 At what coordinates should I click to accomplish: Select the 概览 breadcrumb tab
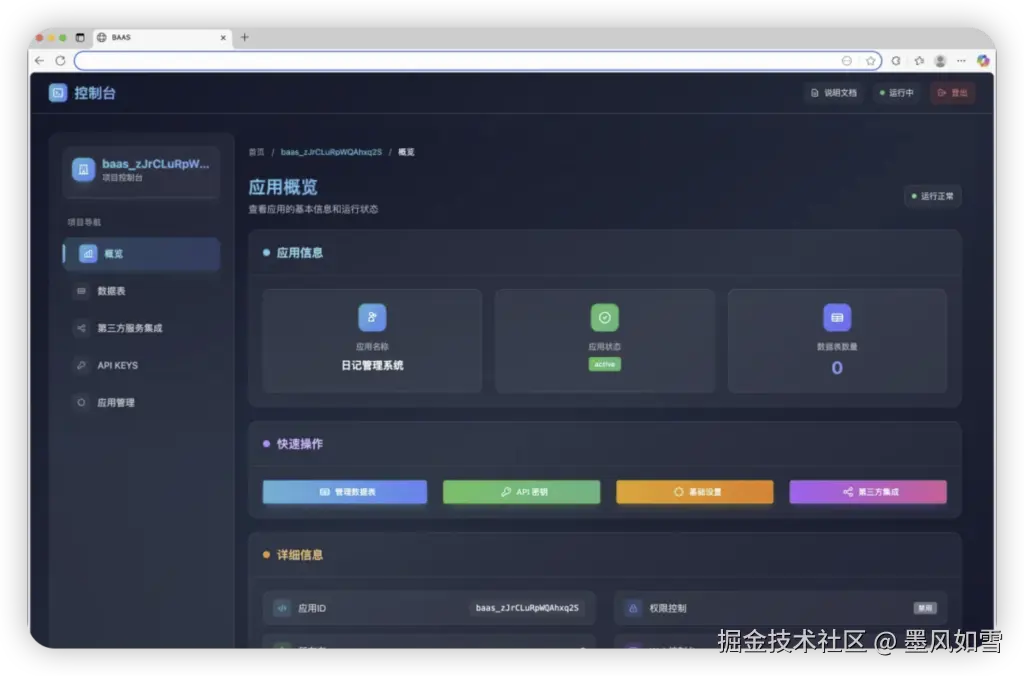pos(404,152)
